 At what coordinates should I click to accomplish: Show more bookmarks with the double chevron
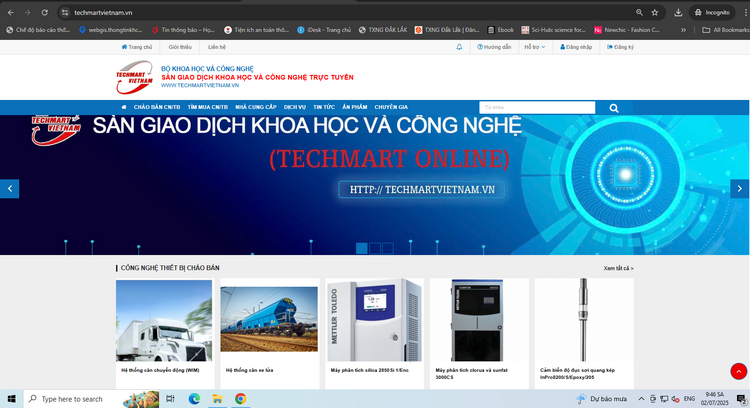tap(684, 30)
